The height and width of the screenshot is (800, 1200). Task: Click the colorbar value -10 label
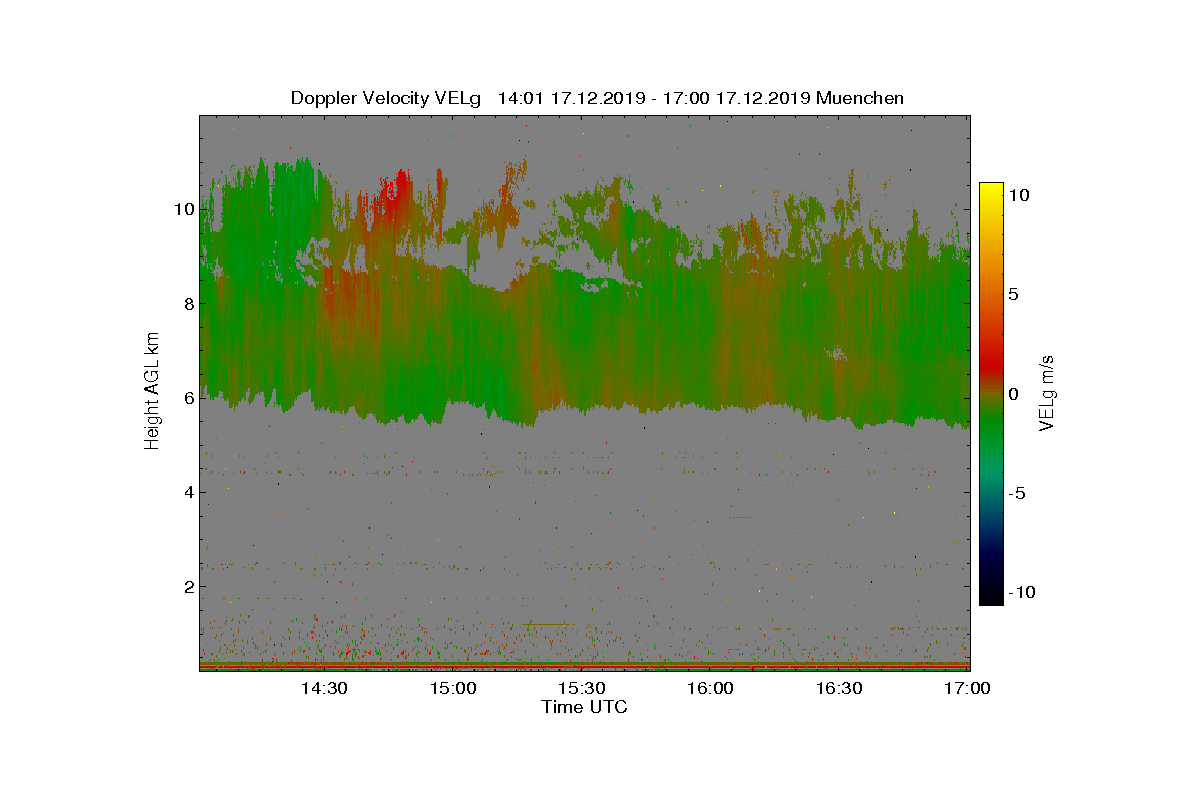(x=1022, y=592)
